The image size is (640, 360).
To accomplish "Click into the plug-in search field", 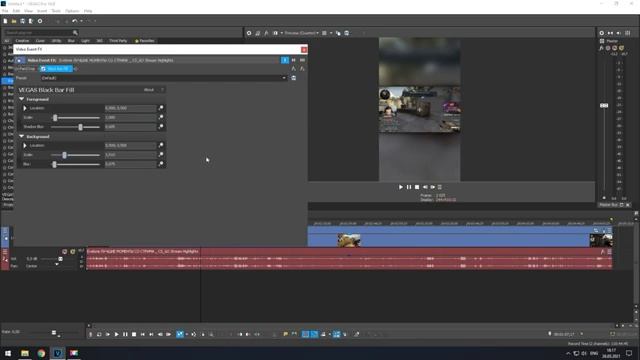I will (x=39, y=33).
